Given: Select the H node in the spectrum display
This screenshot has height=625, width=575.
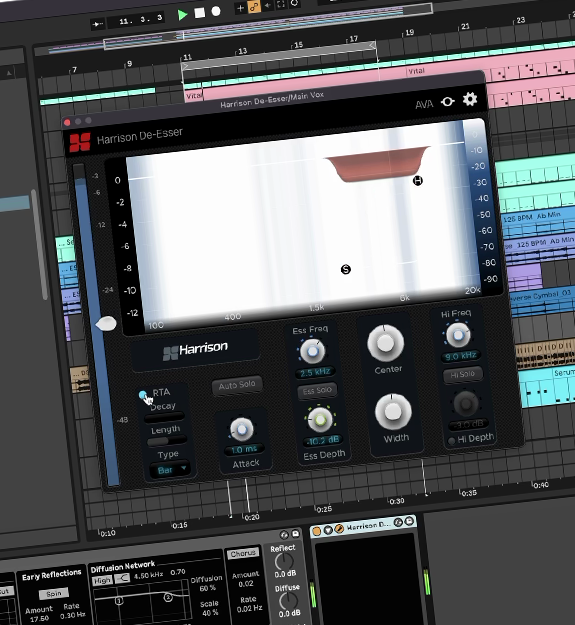Looking at the screenshot, I should click(418, 181).
